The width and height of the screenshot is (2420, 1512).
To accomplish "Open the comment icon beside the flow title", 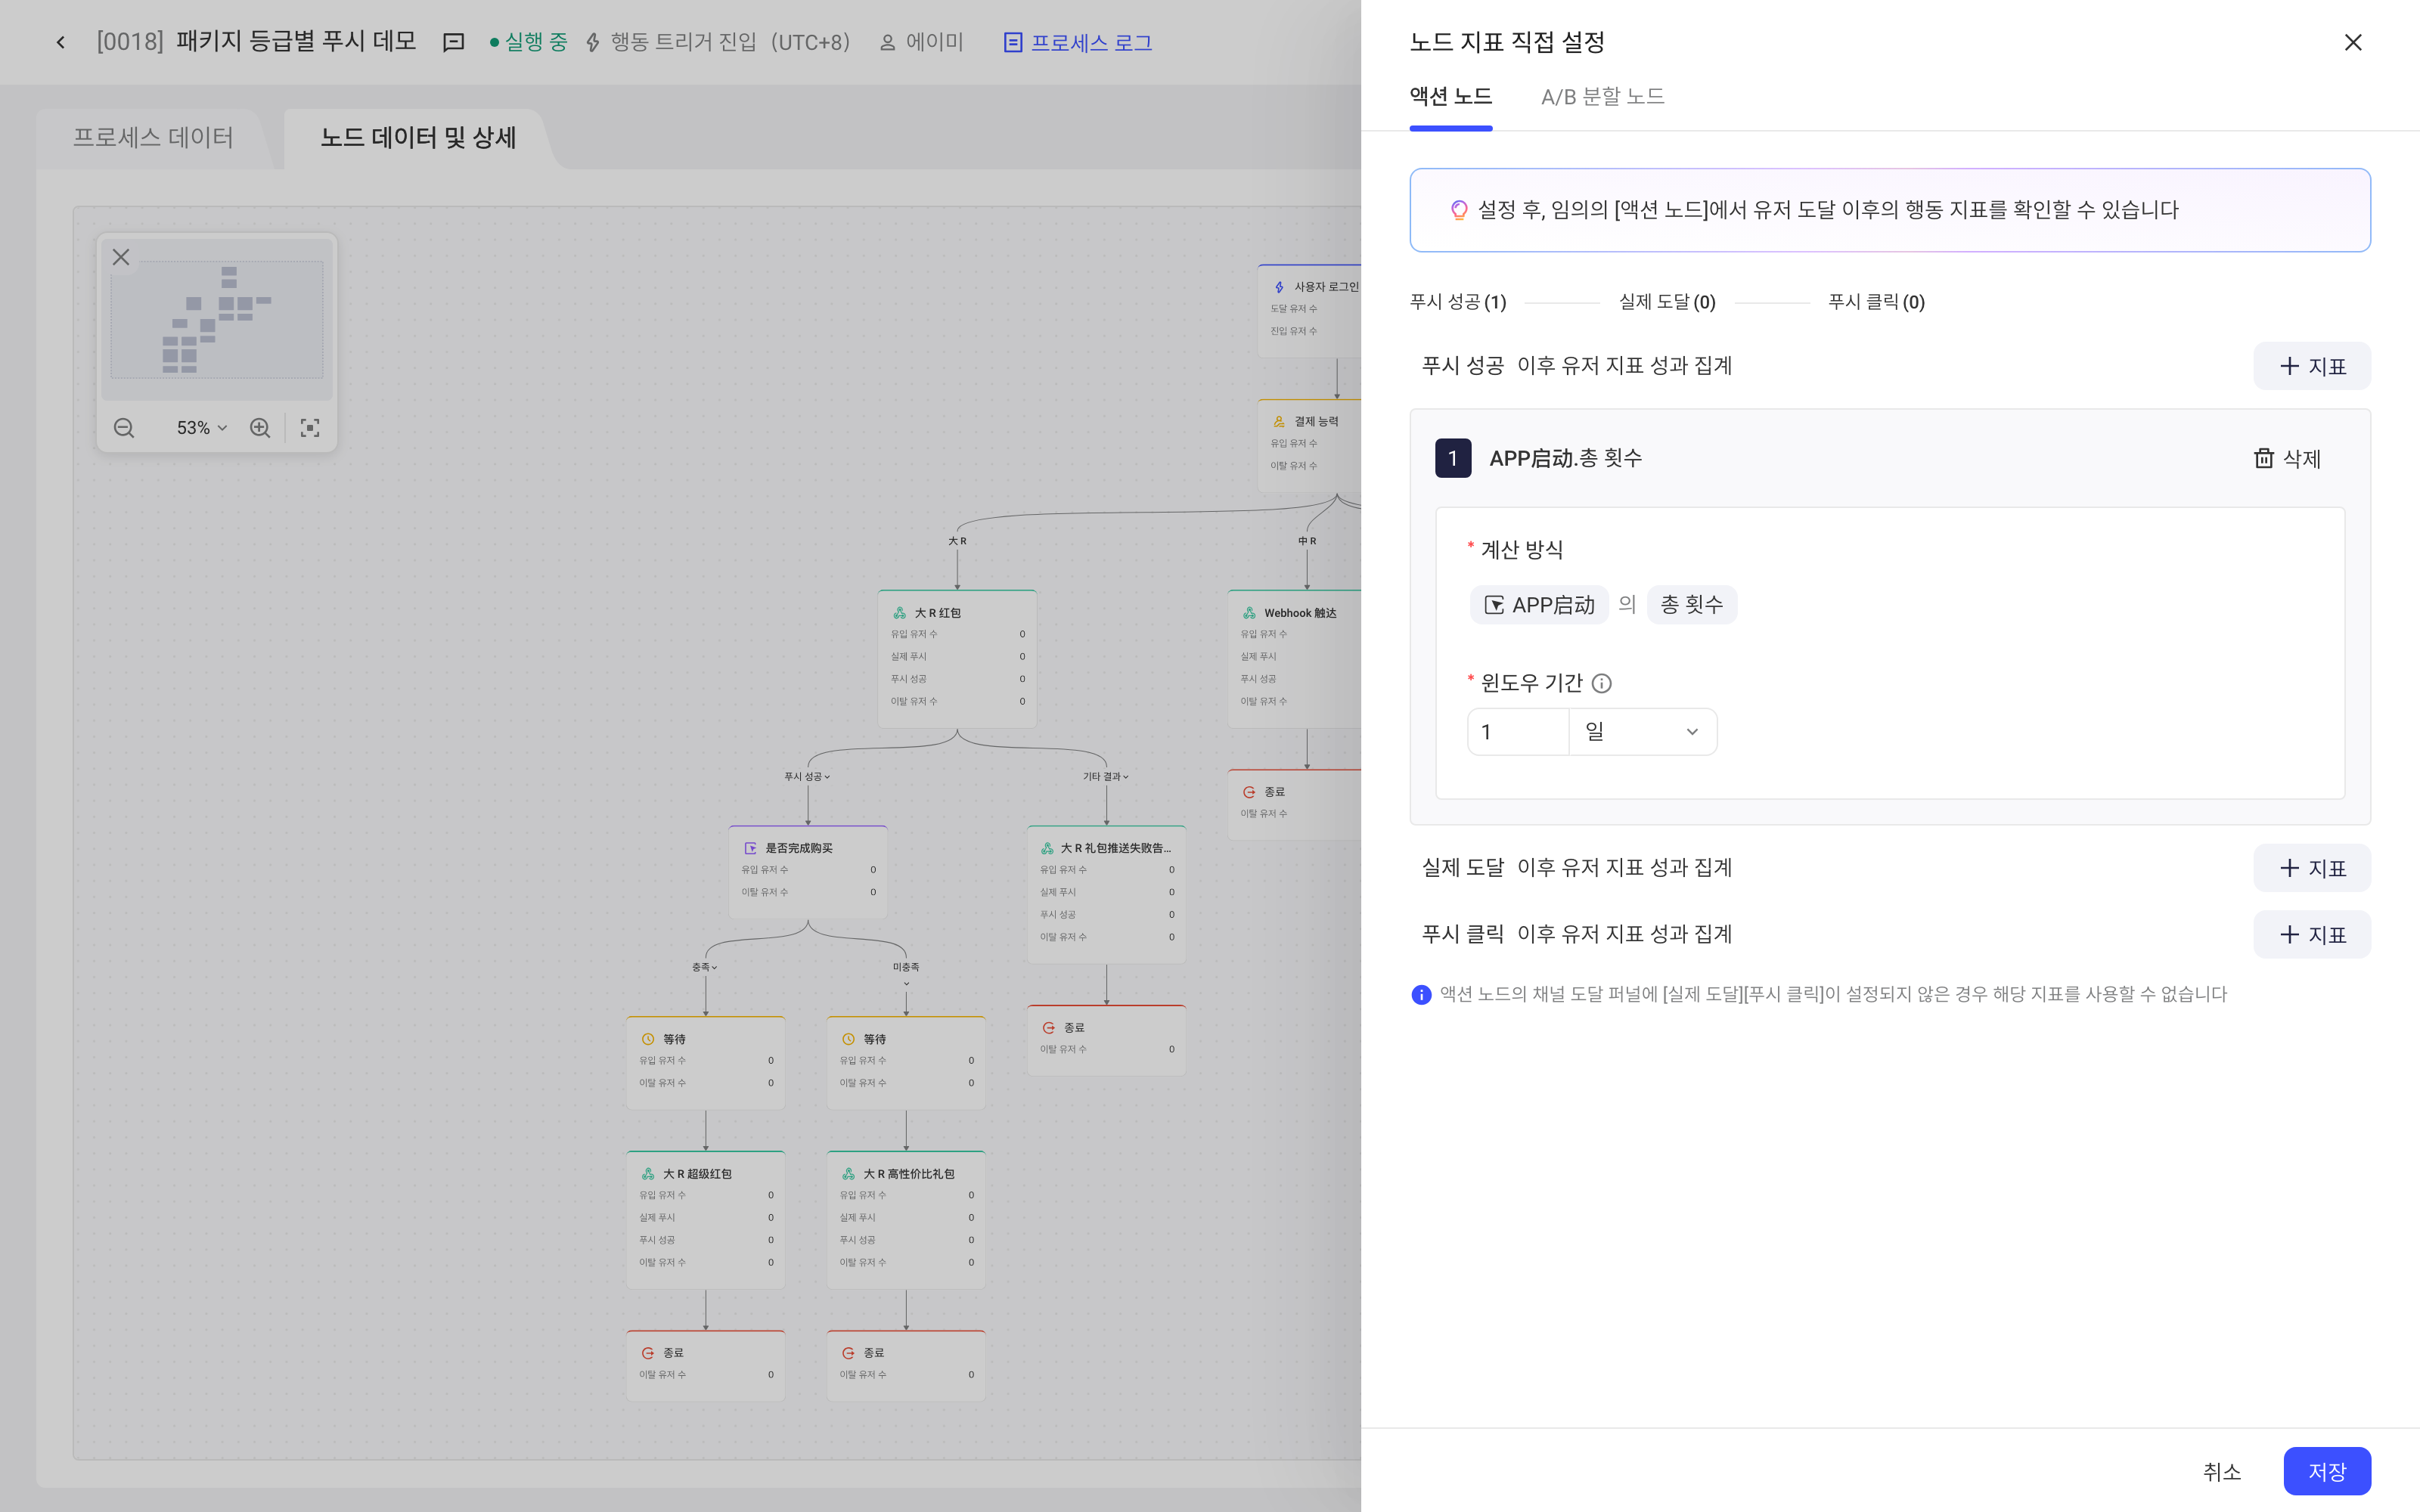I will tap(453, 42).
